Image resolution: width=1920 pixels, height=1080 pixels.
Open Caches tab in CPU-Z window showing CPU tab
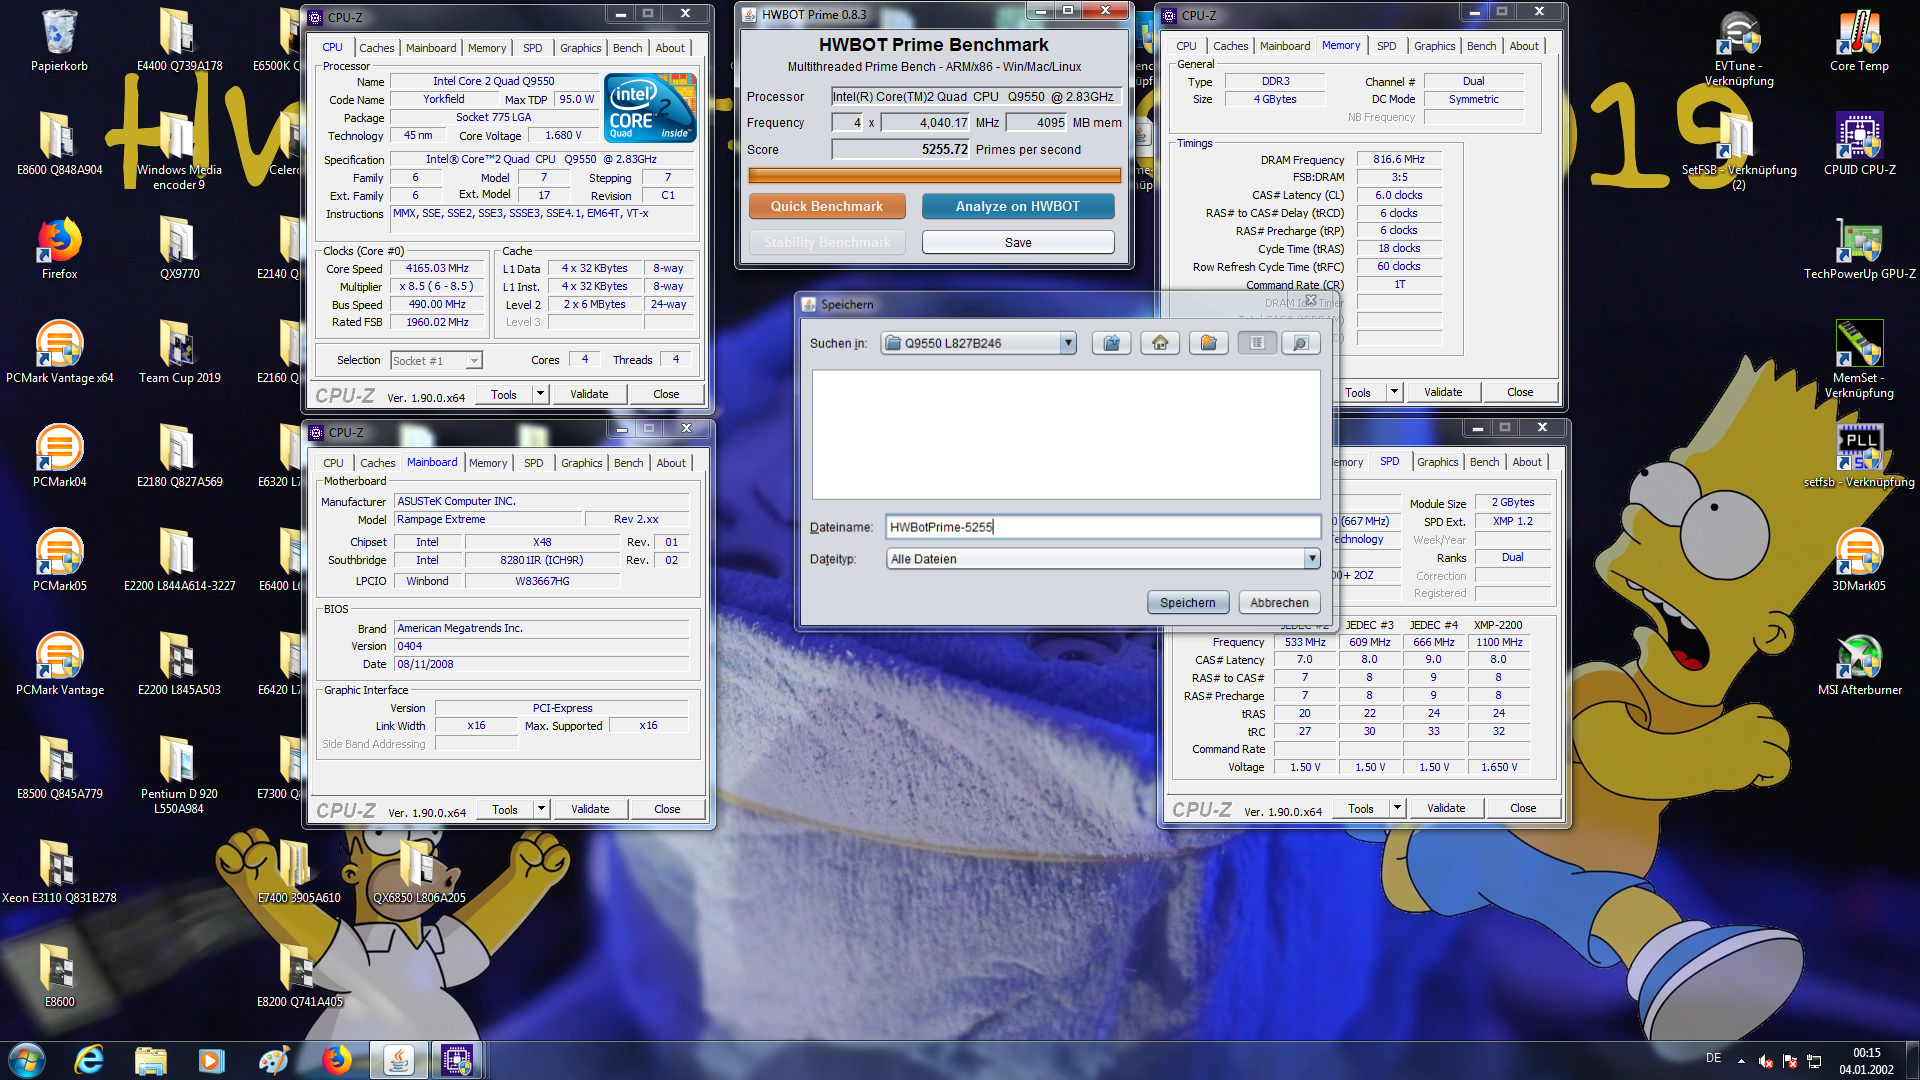click(377, 48)
